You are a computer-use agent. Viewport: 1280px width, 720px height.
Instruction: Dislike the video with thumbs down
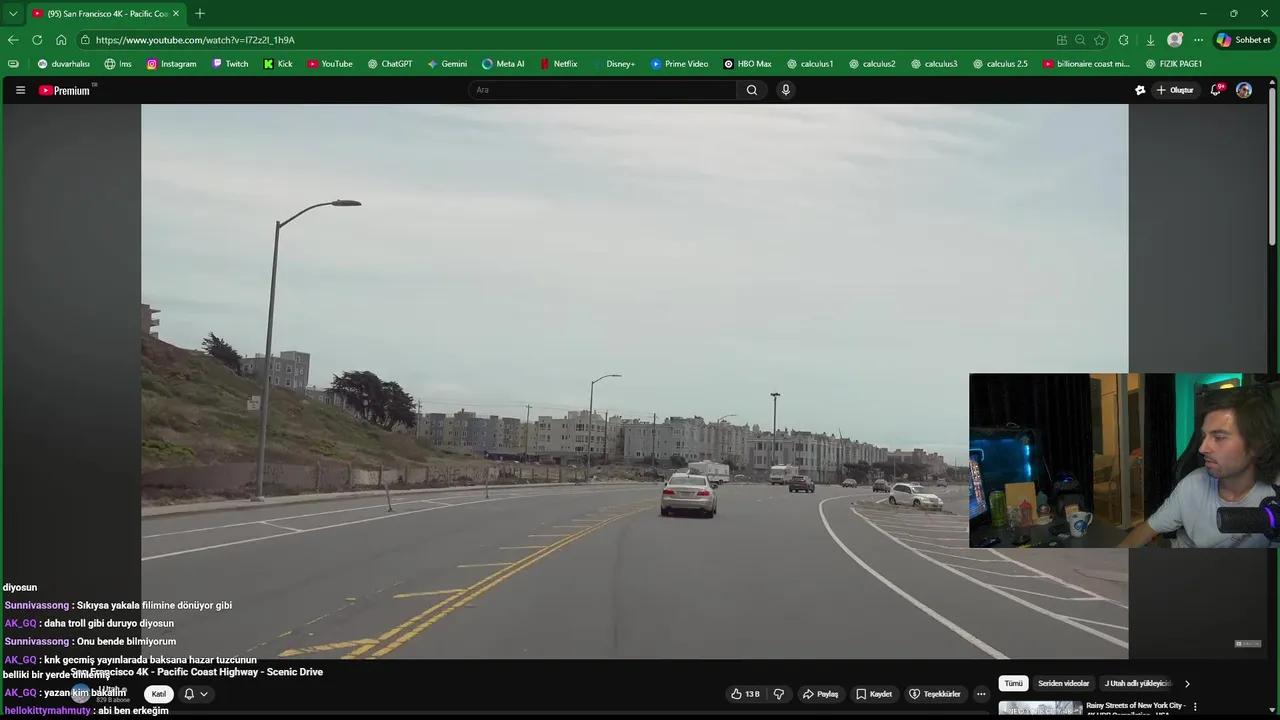pos(779,694)
